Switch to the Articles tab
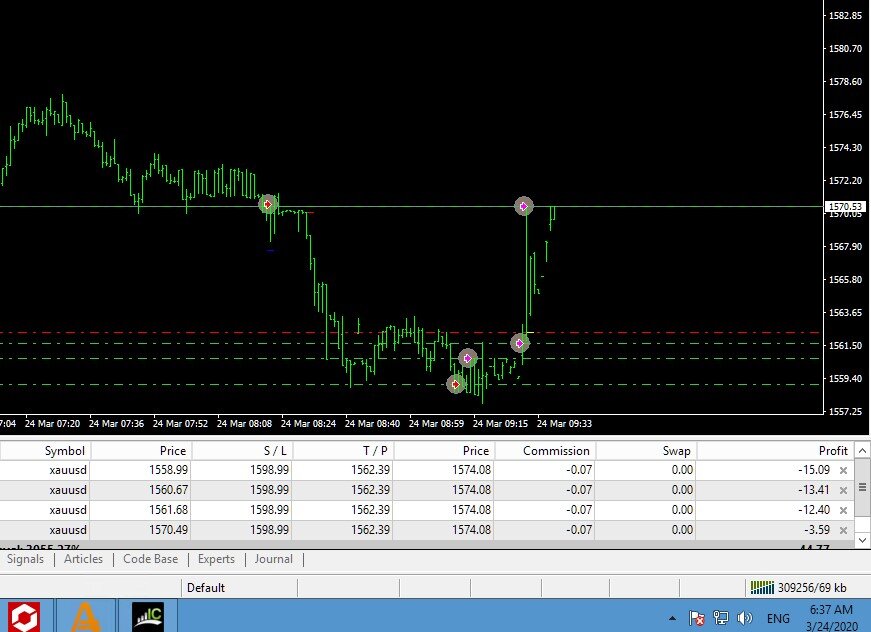 pos(83,559)
